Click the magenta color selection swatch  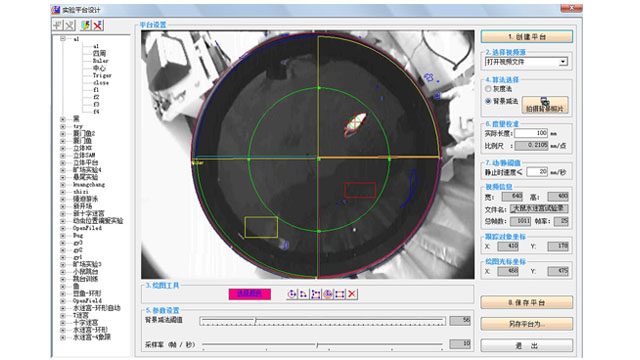pos(249,294)
